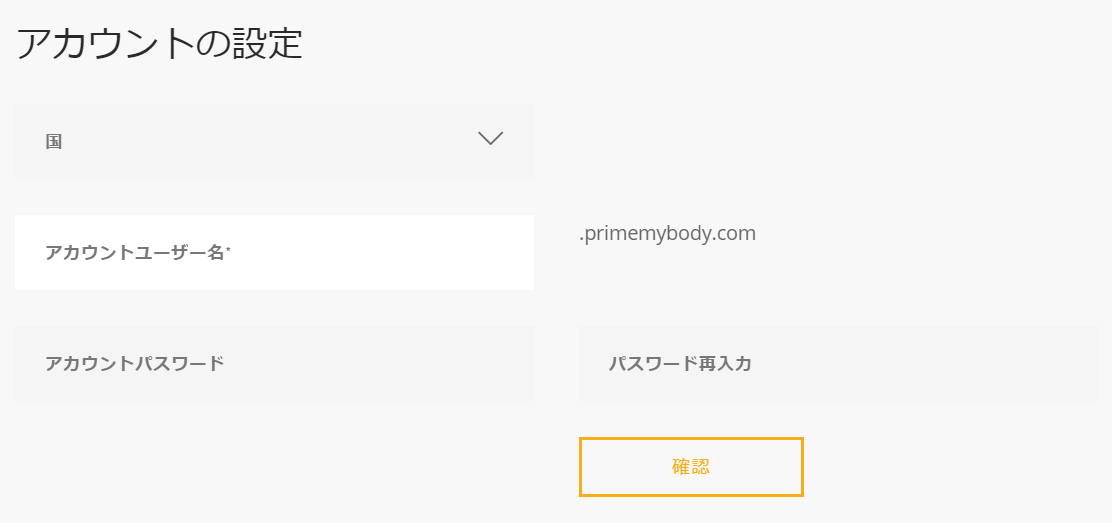Viewport: 1112px width, 523px height.
Task: Click the 確認 text in the orange-bordered button
Action: point(691,467)
